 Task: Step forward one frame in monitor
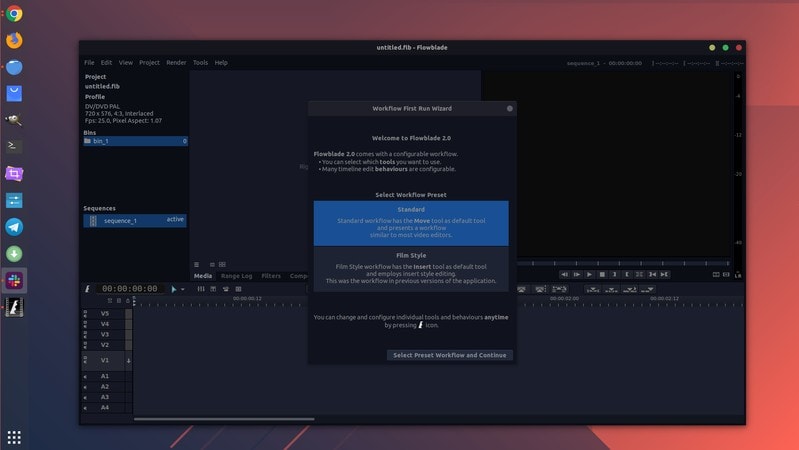pyautogui.click(x=577, y=274)
